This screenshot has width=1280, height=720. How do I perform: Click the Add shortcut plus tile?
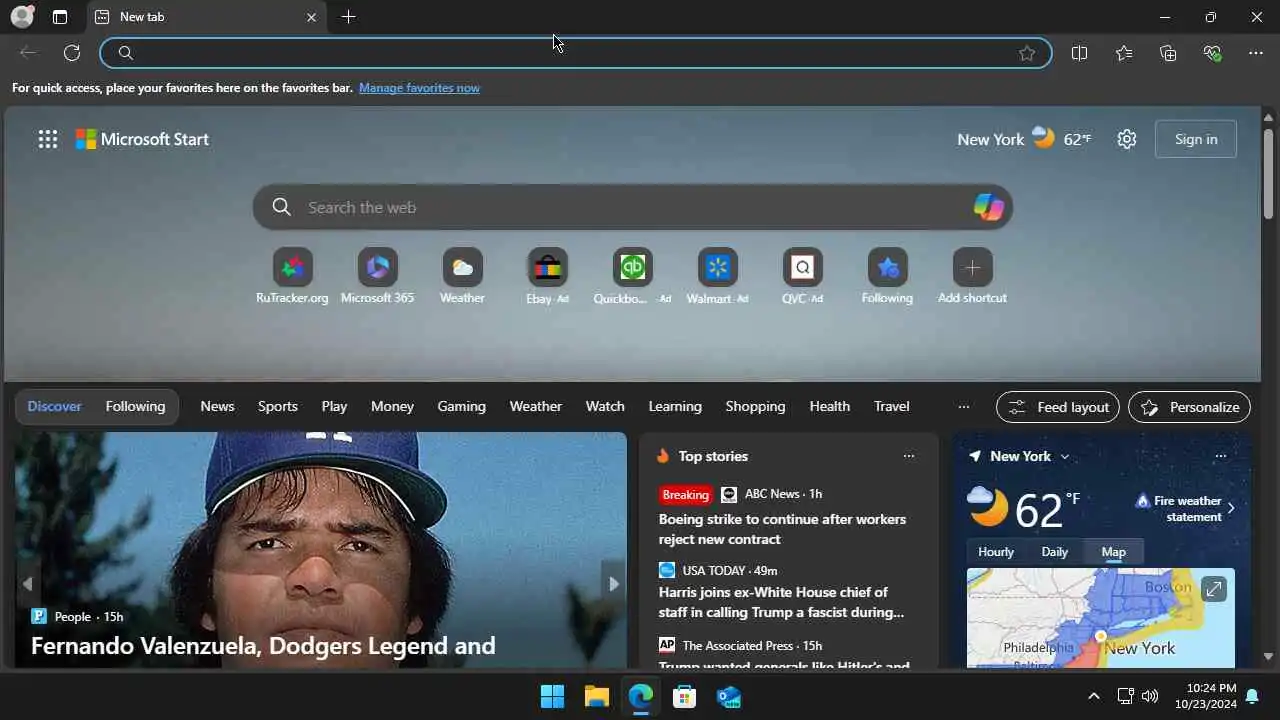click(x=972, y=277)
